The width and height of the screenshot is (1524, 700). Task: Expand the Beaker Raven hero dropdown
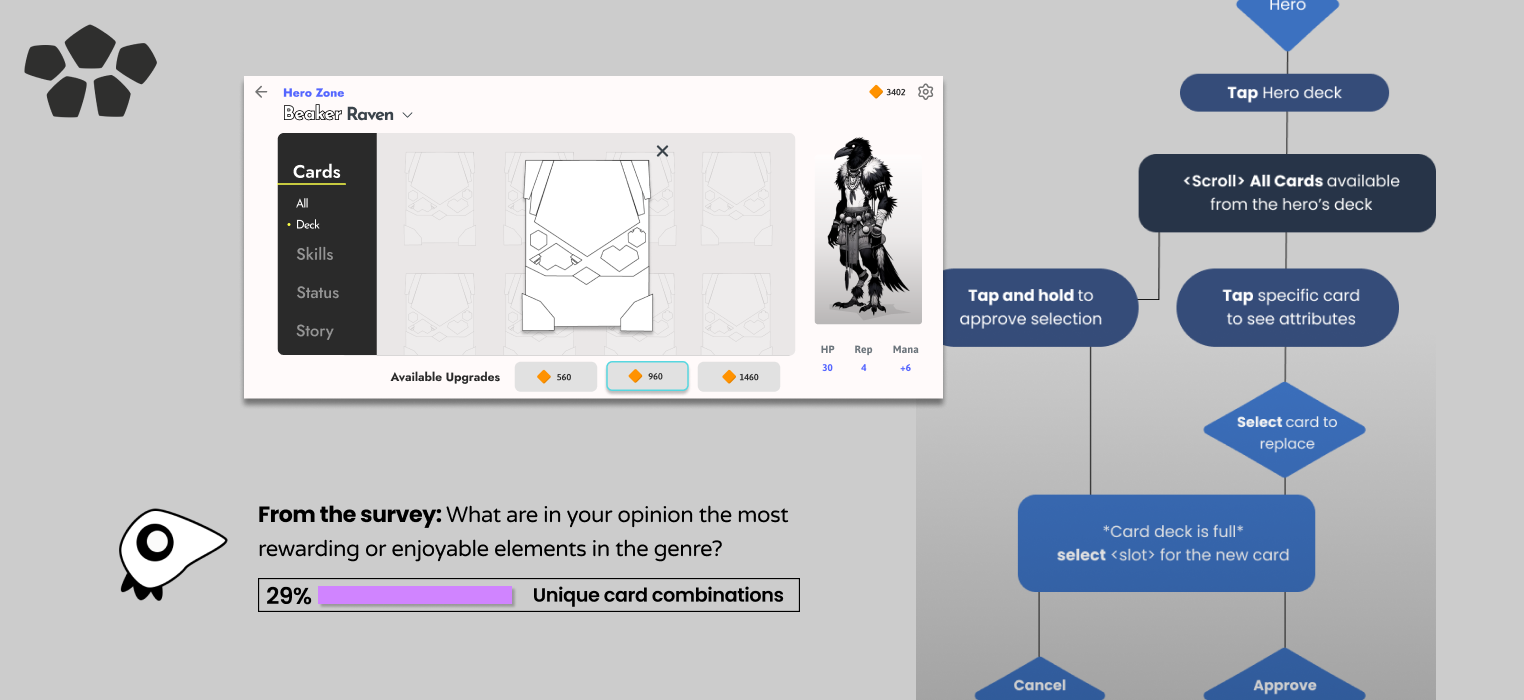point(407,115)
